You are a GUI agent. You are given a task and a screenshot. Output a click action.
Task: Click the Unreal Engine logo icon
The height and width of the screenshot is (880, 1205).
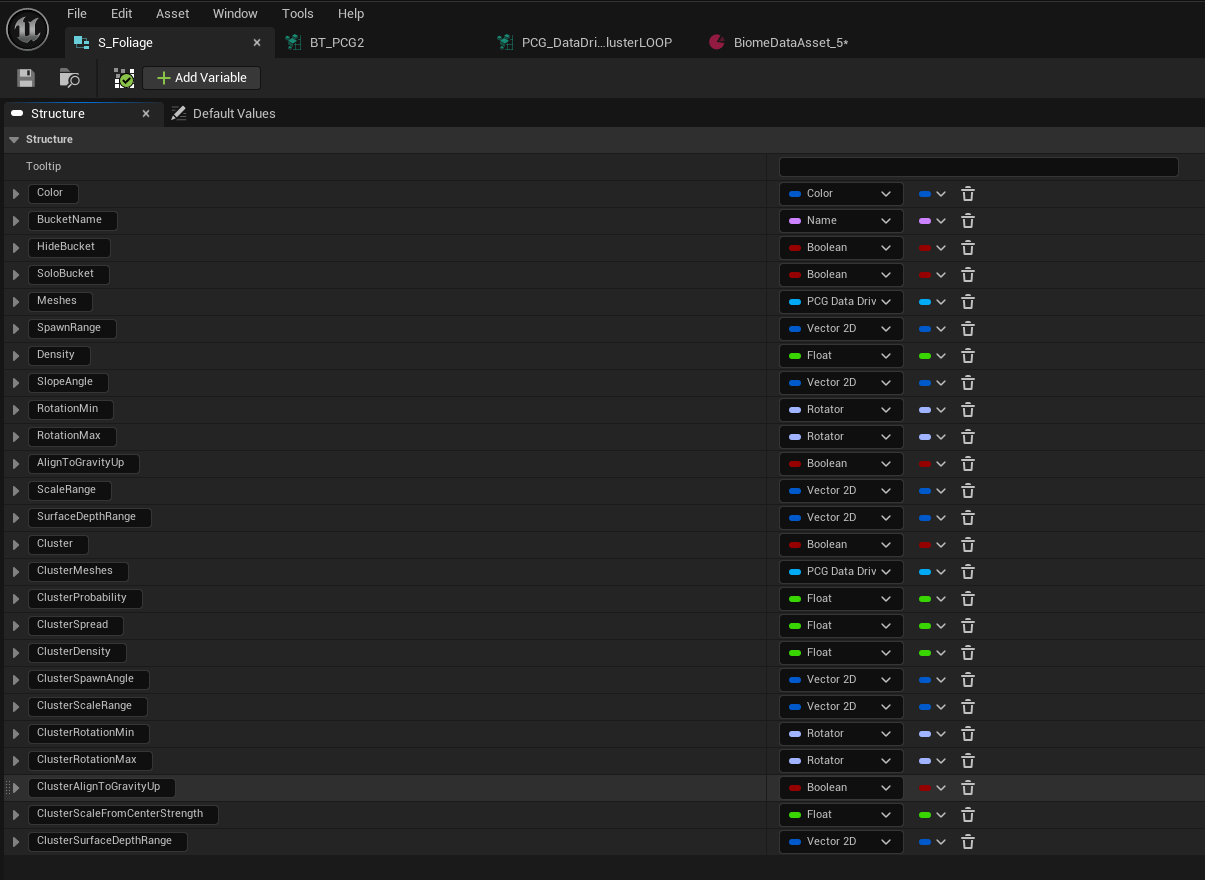(27, 29)
